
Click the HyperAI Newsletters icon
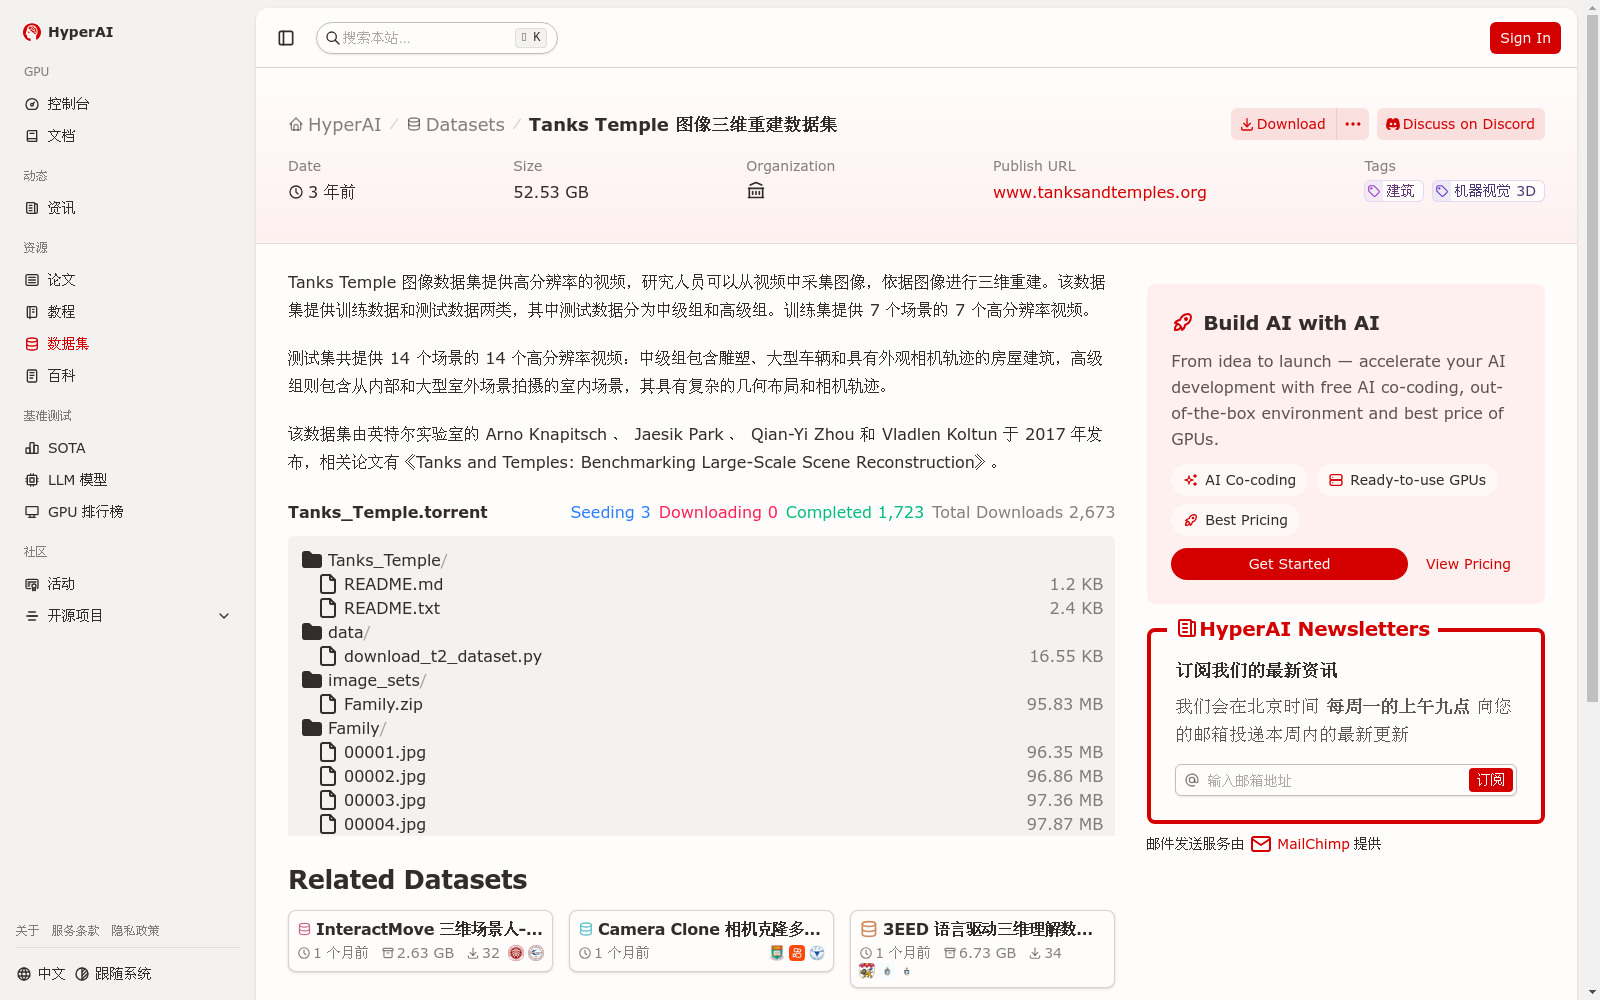point(1186,628)
